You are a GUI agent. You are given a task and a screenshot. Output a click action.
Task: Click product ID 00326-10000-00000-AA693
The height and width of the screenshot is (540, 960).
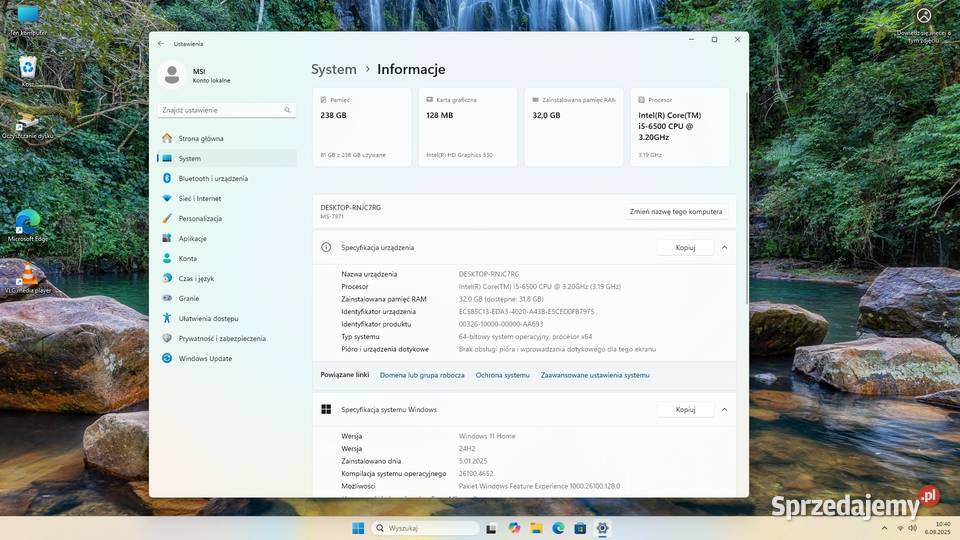tap(501, 324)
